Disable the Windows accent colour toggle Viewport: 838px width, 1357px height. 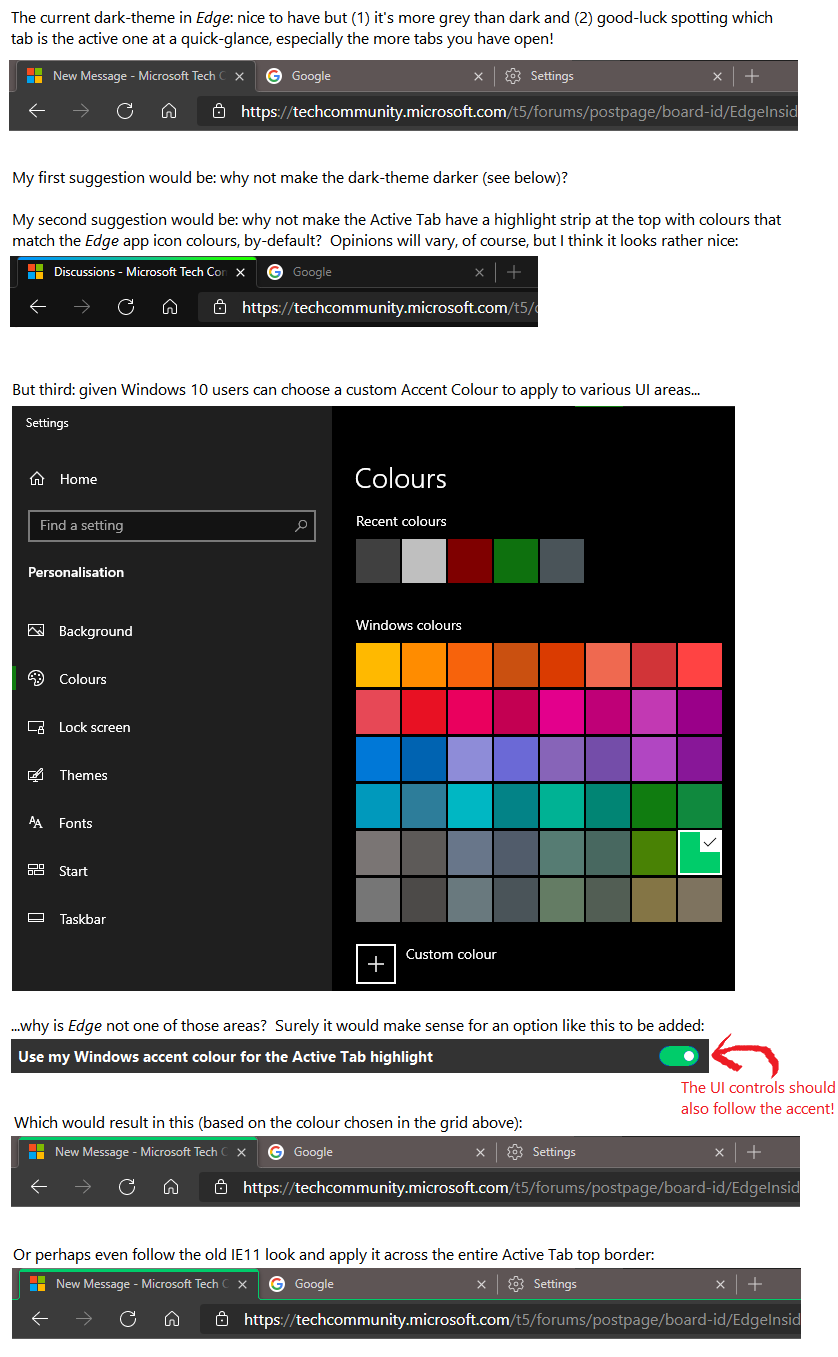pyautogui.click(x=679, y=1056)
